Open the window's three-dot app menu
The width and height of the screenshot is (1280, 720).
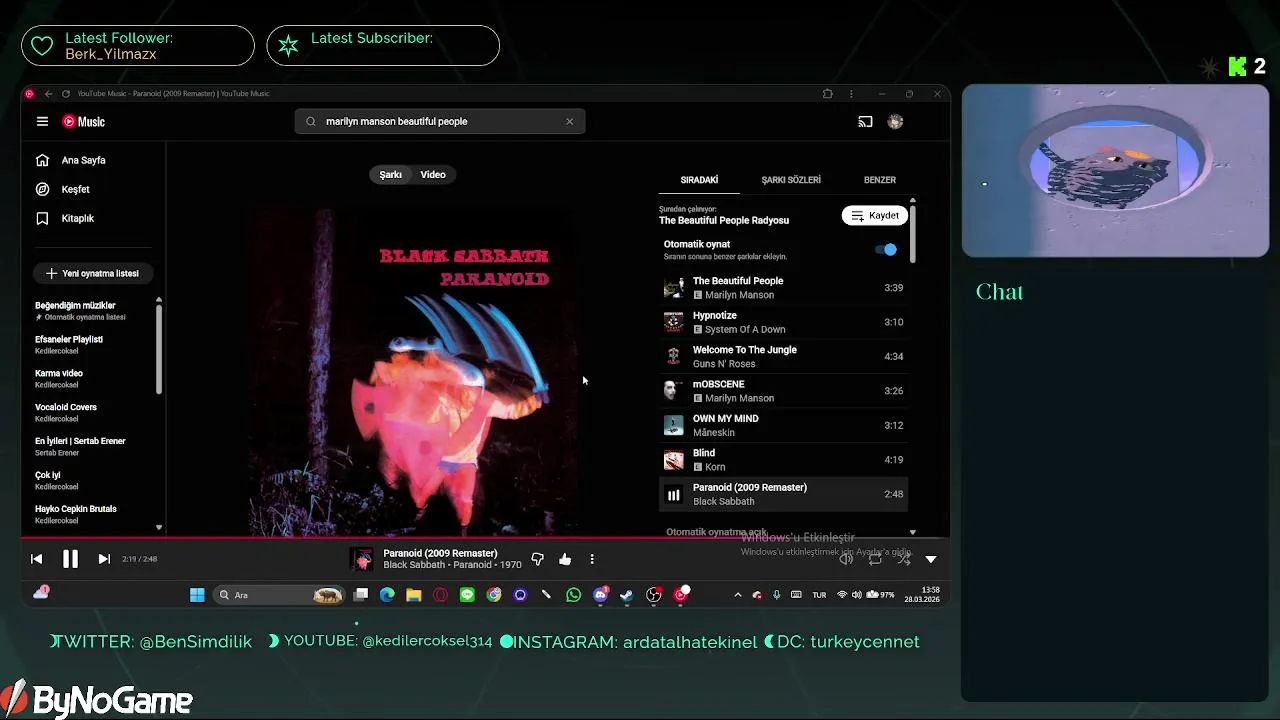tap(851, 94)
